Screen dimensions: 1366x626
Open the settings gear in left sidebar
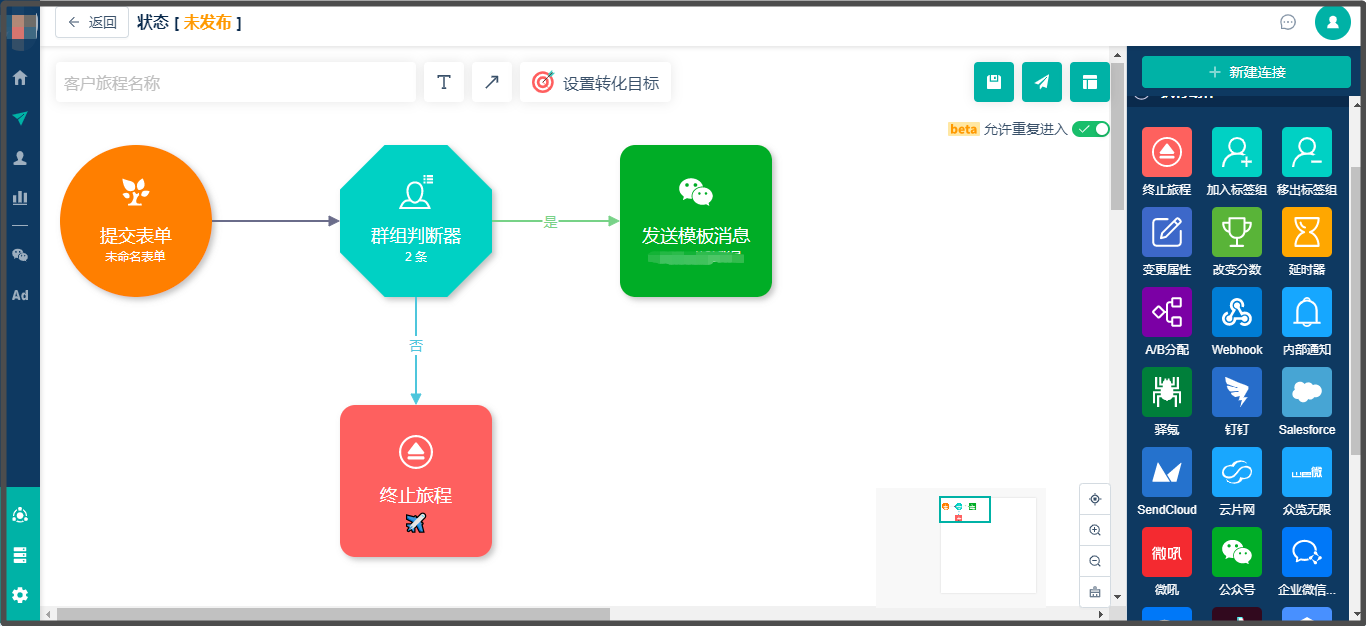tap(20, 594)
